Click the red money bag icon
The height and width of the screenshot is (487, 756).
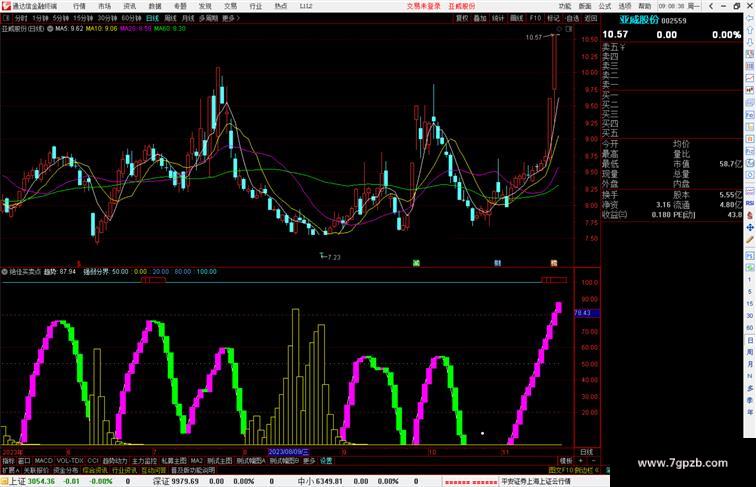[x=750, y=215]
